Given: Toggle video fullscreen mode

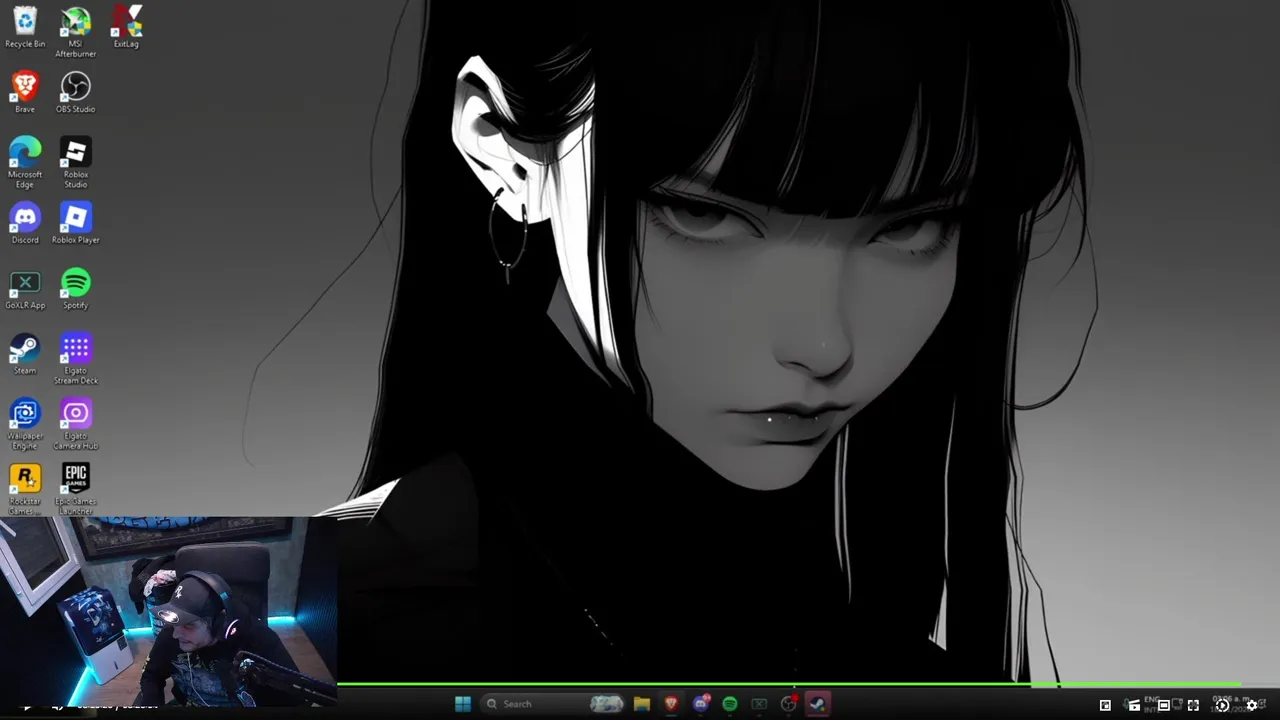Looking at the screenshot, I should coord(1193,705).
